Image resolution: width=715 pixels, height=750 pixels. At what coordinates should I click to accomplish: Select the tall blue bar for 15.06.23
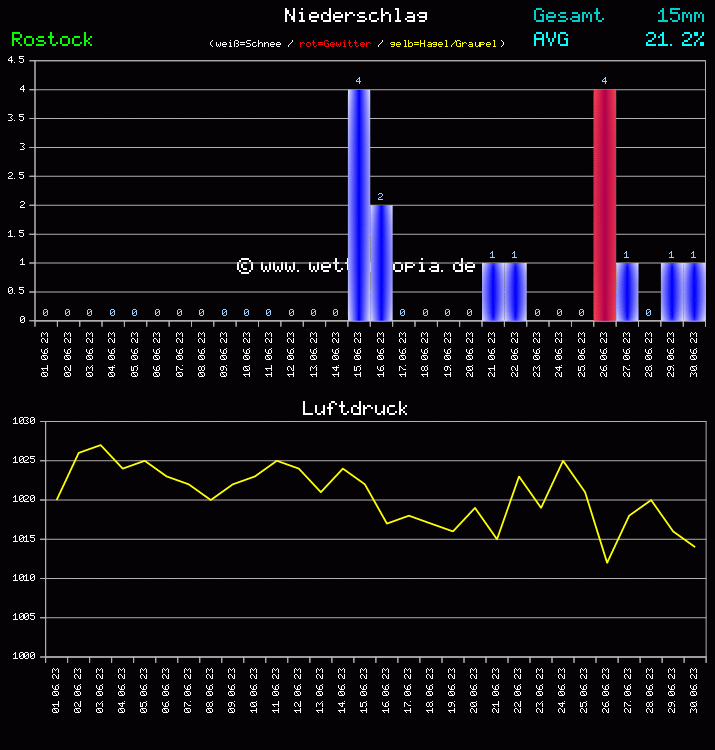point(359,205)
